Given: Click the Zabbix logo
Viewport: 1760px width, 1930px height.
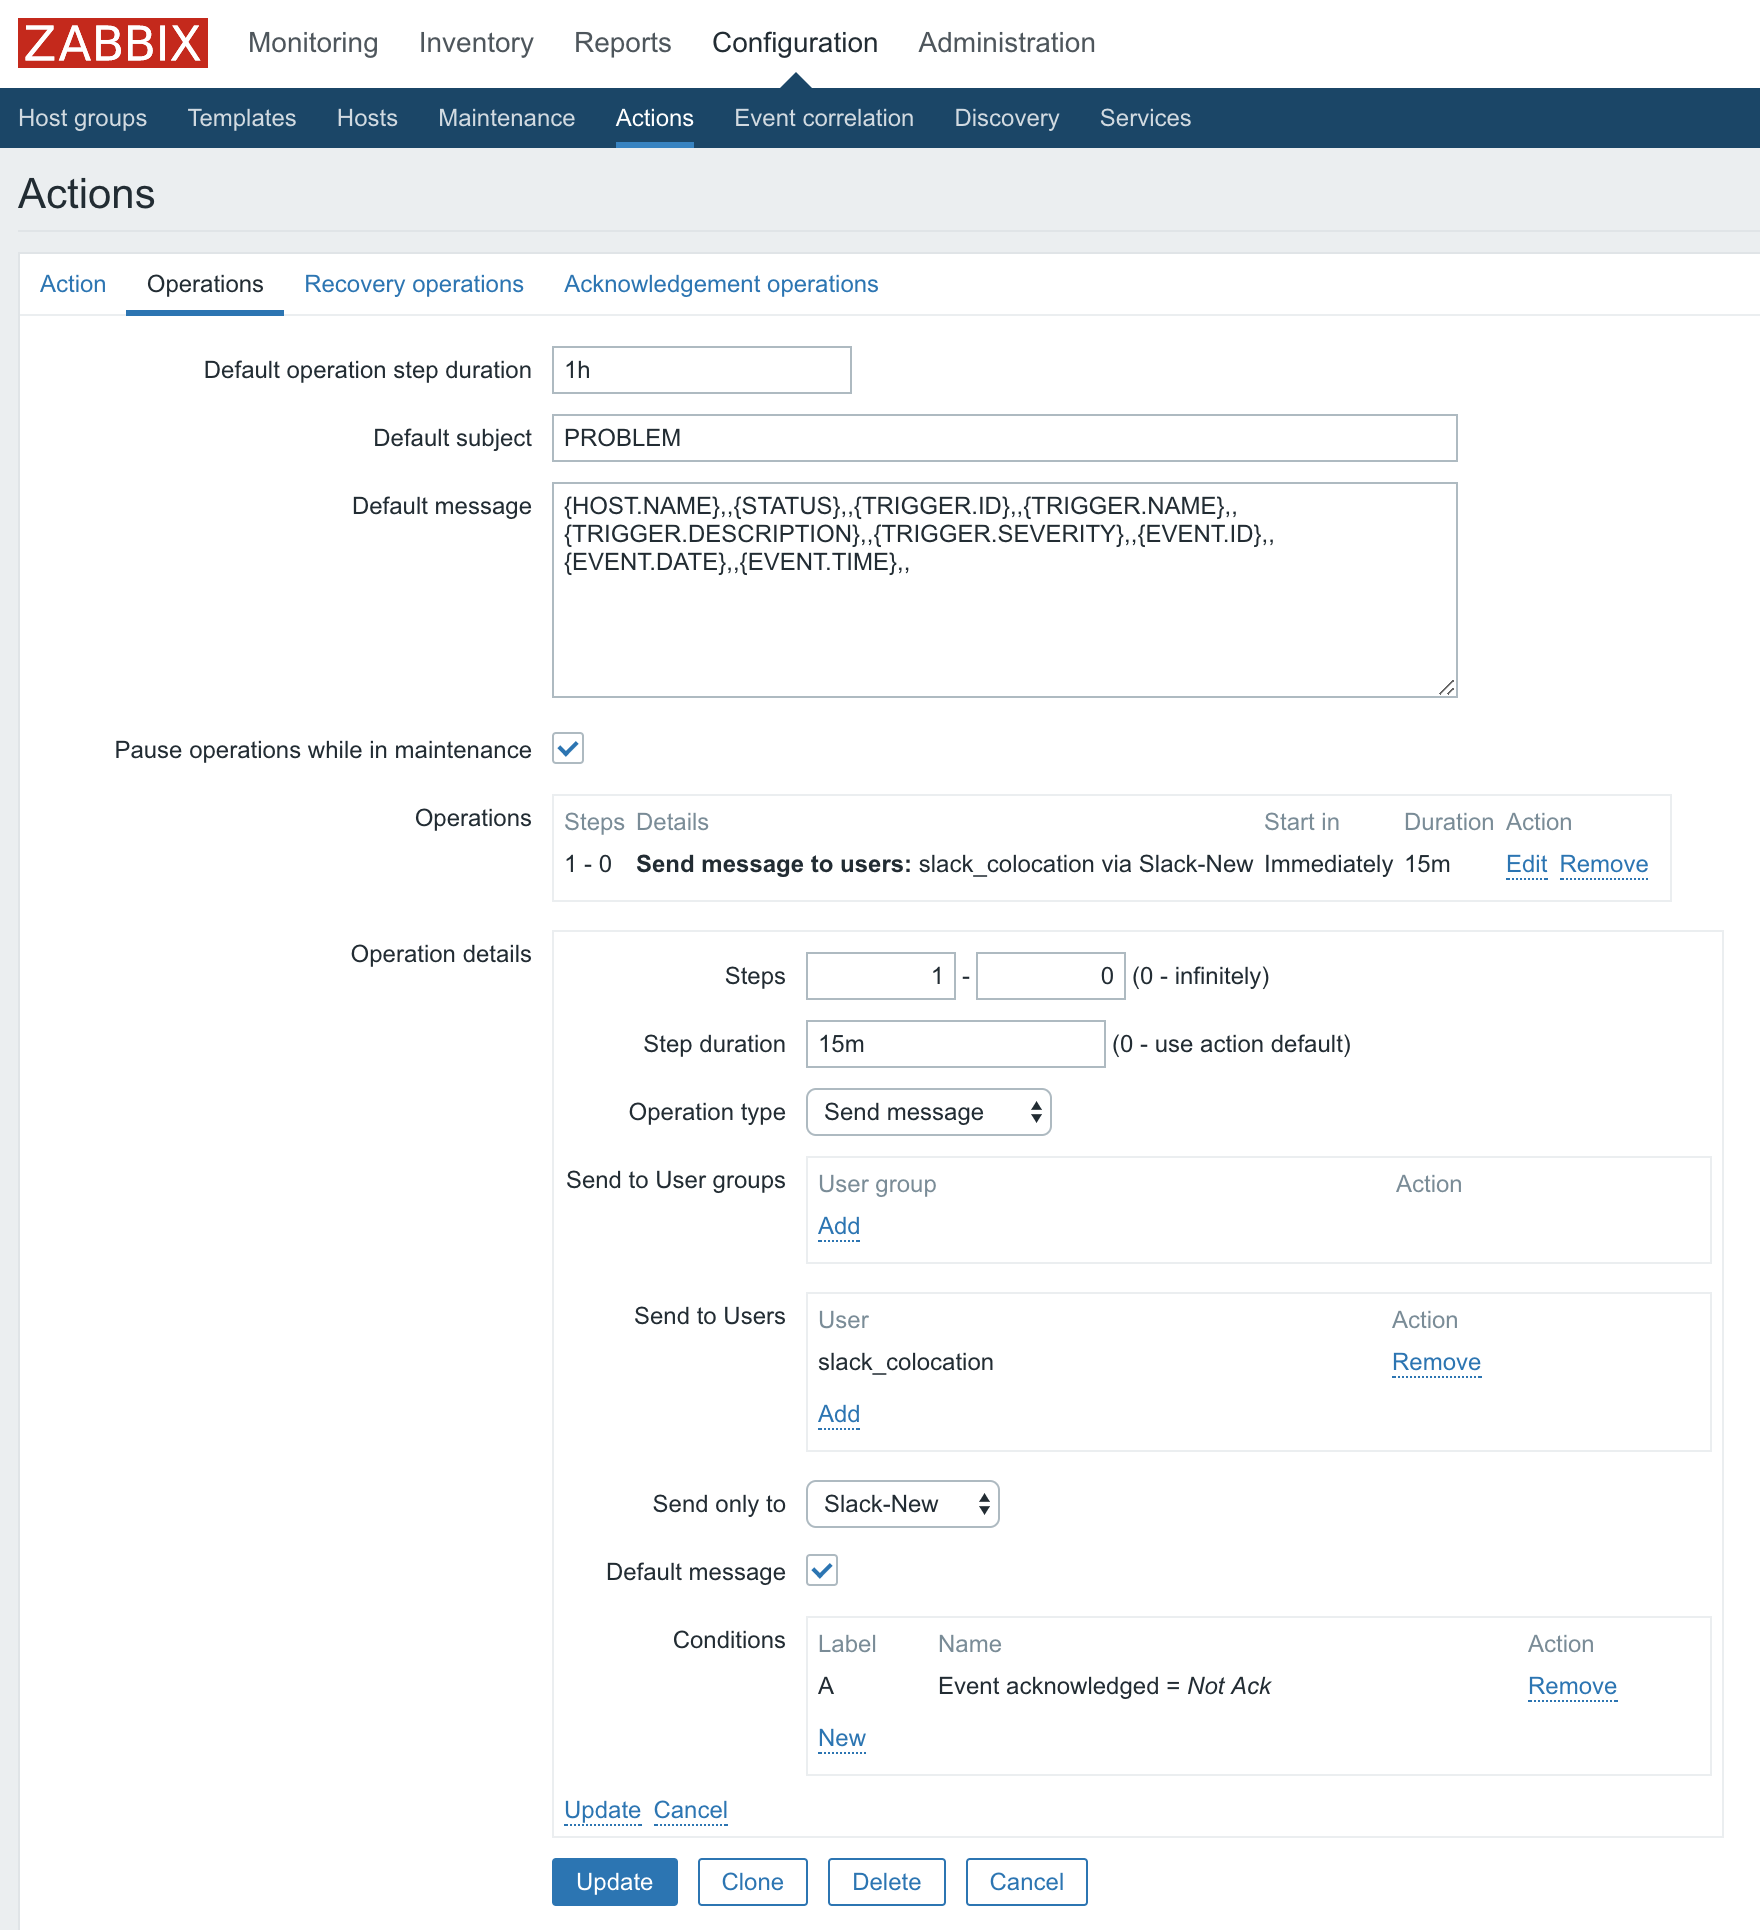Looking at the screenshot, I should (x=113, y=43).
